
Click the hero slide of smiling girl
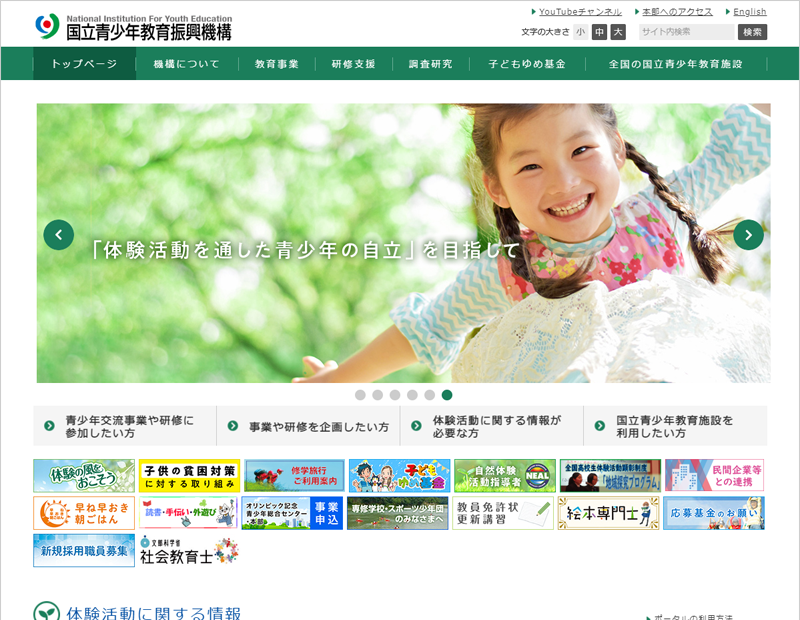coord(404,243)
